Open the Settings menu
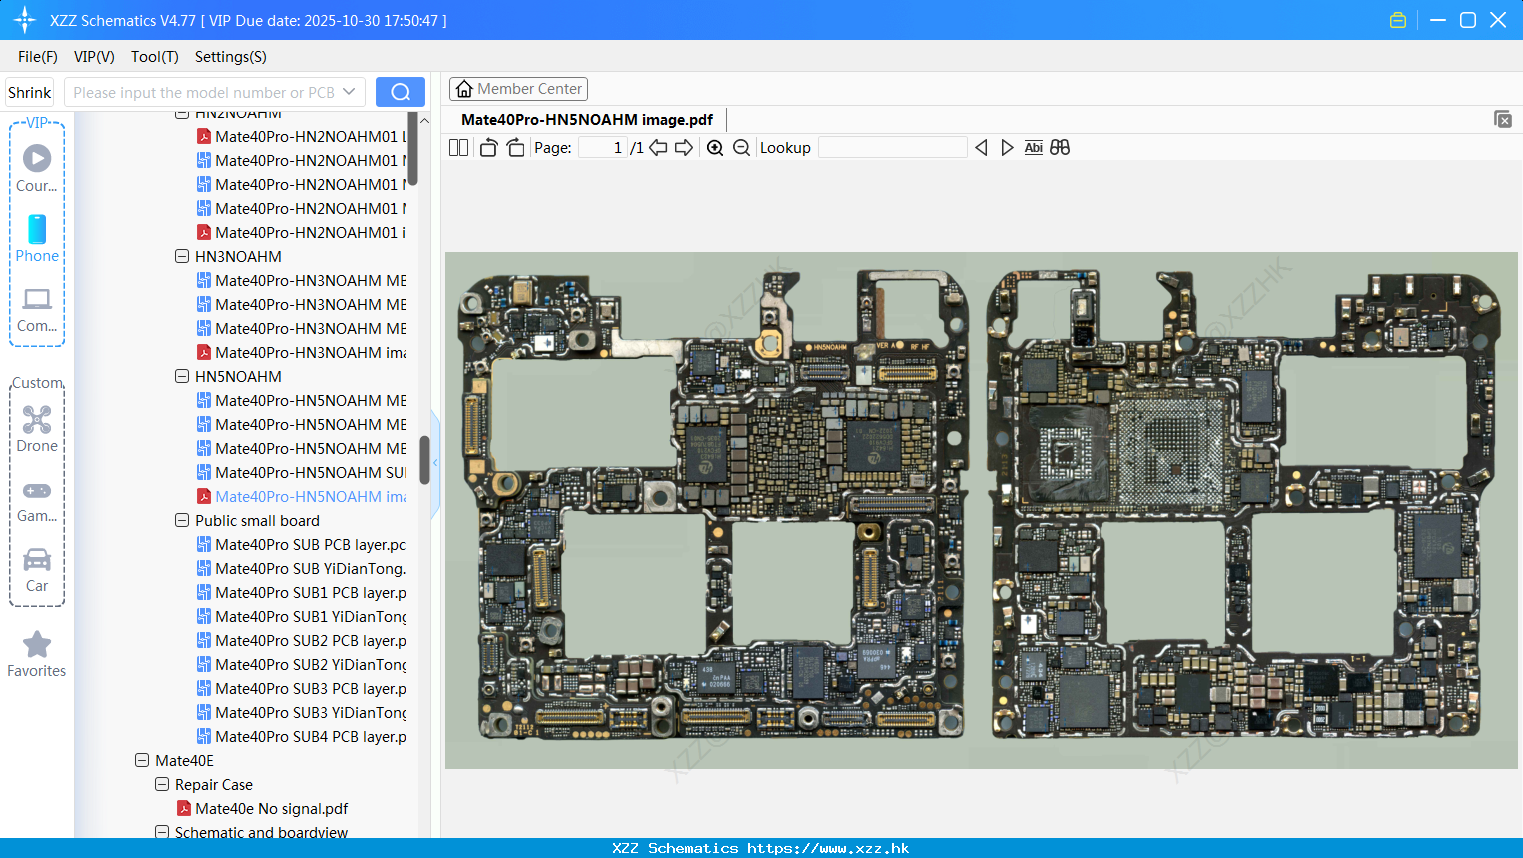Viewport: 1523px width, 858px height. 231,57
